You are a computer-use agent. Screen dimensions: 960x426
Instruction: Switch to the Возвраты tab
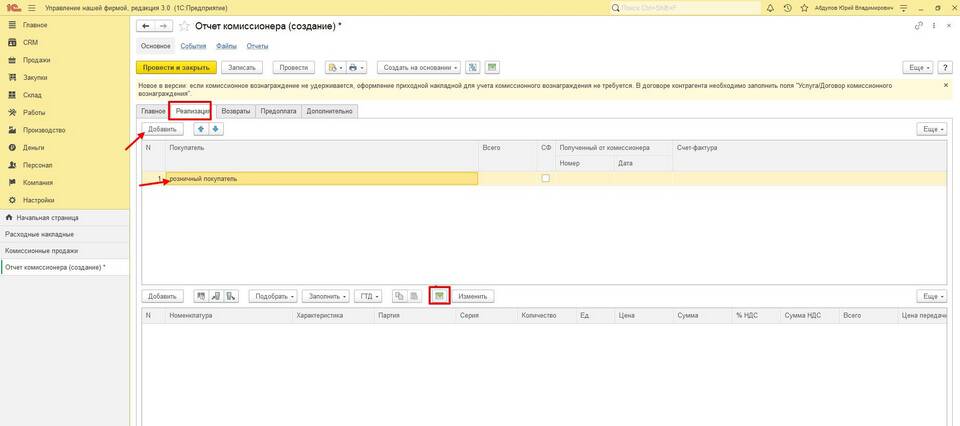[x=235, y=111]
